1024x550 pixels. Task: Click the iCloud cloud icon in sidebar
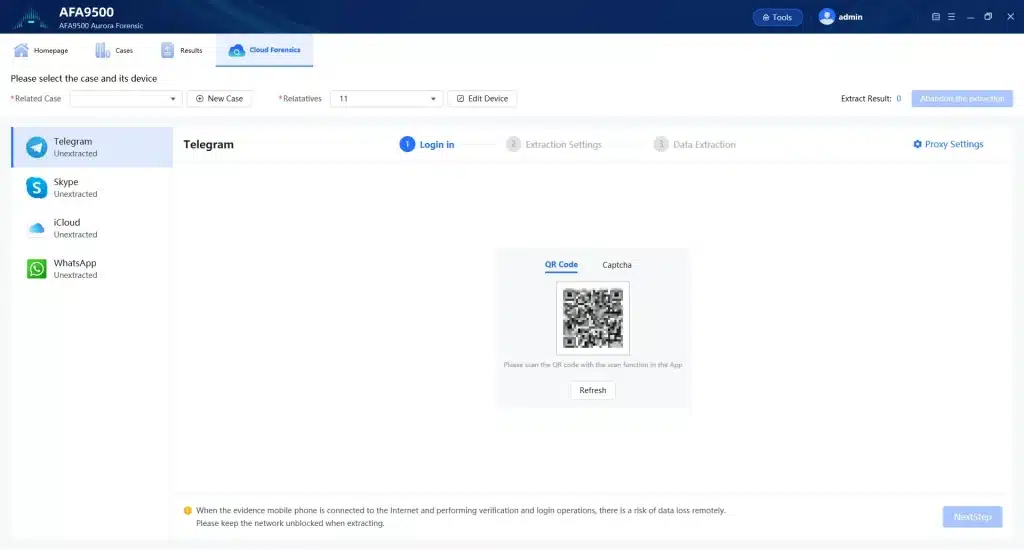click(37, 228)
